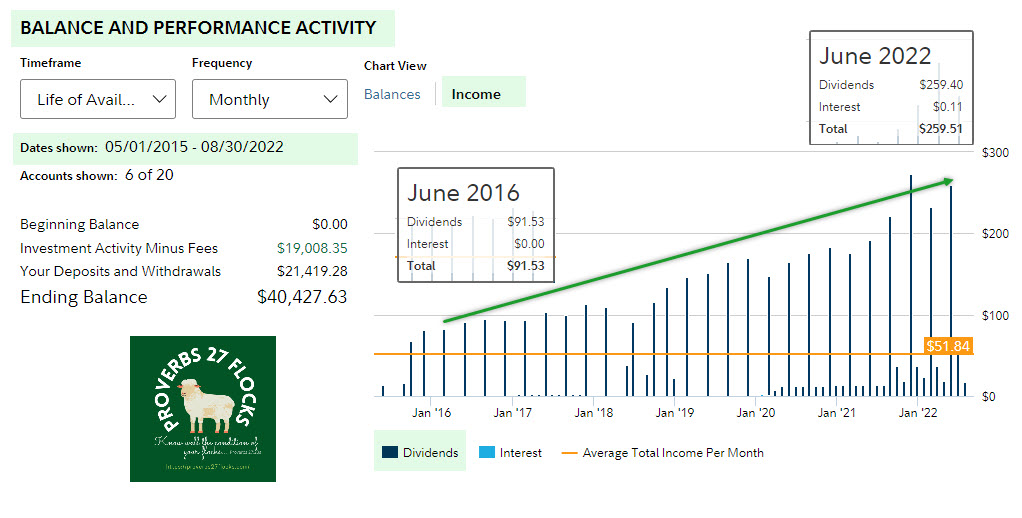Open the Timeframe dropdown
The height and width of the screenshot is (518, 1022).
[97, 99]
